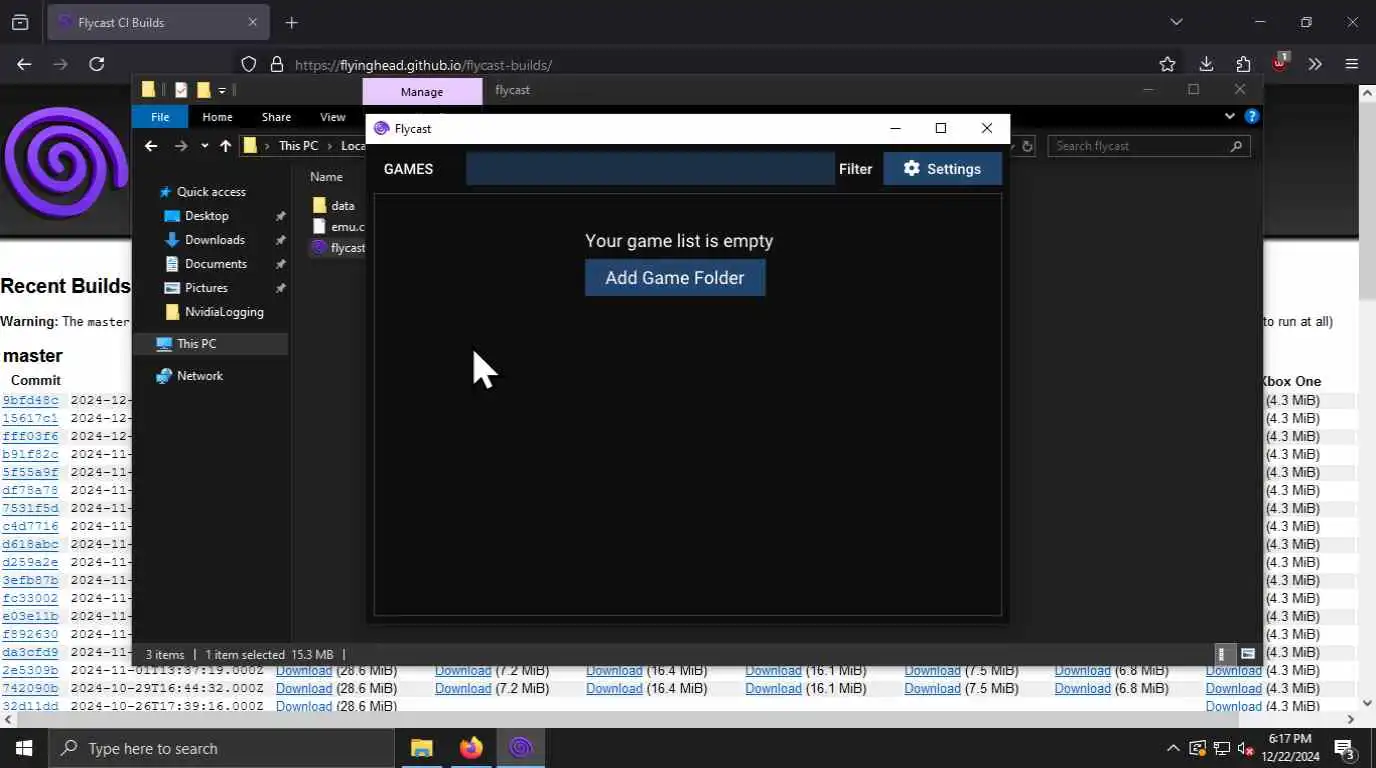This screenshot has height=768, width=1376.
Task: Open Flycast Settings via the gear button
Action: pos(942,169)
